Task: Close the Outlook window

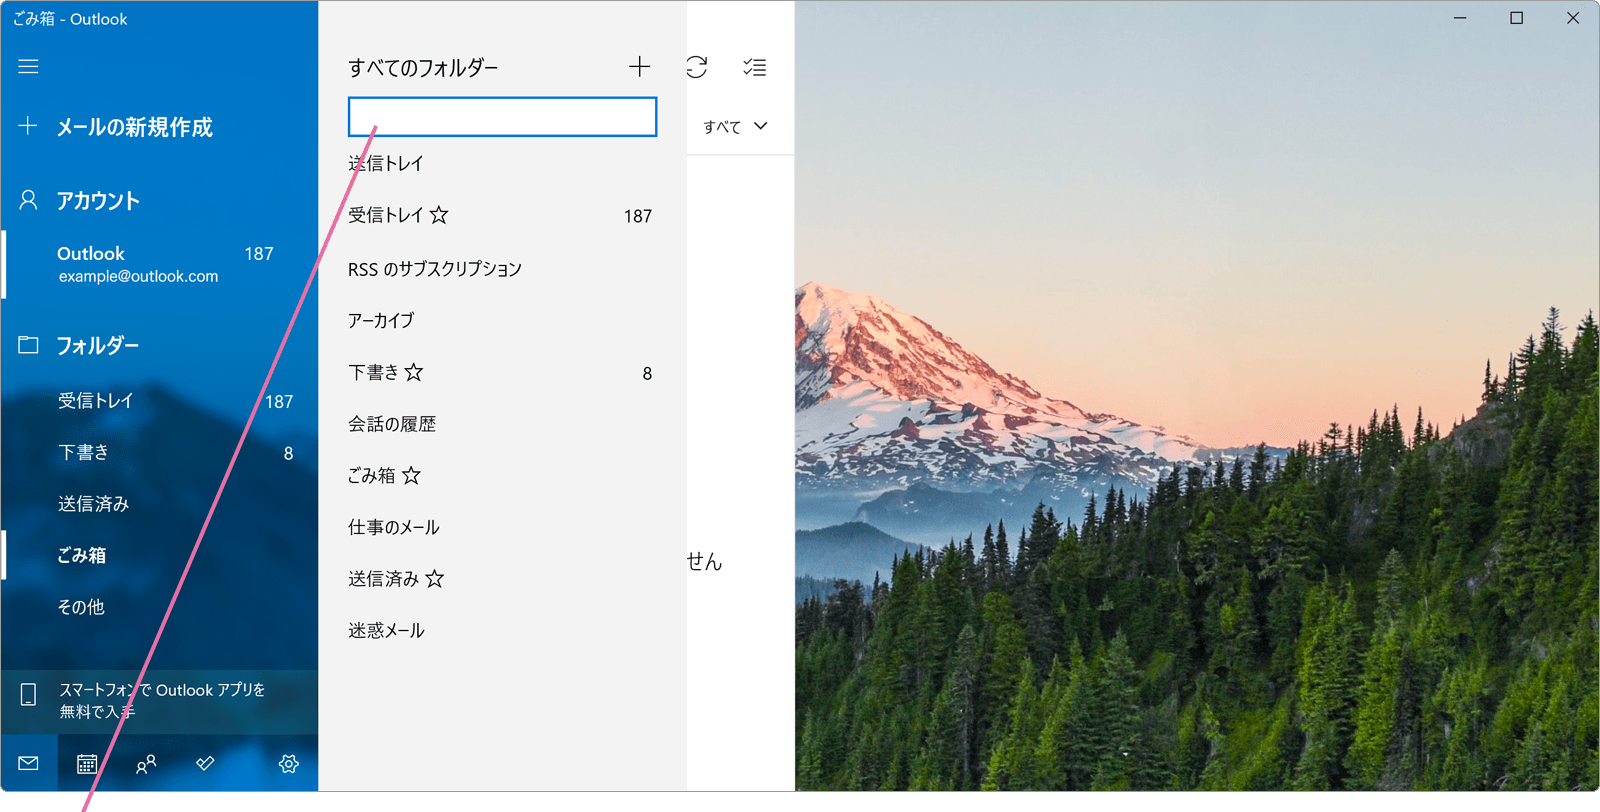Action: 1572,18
